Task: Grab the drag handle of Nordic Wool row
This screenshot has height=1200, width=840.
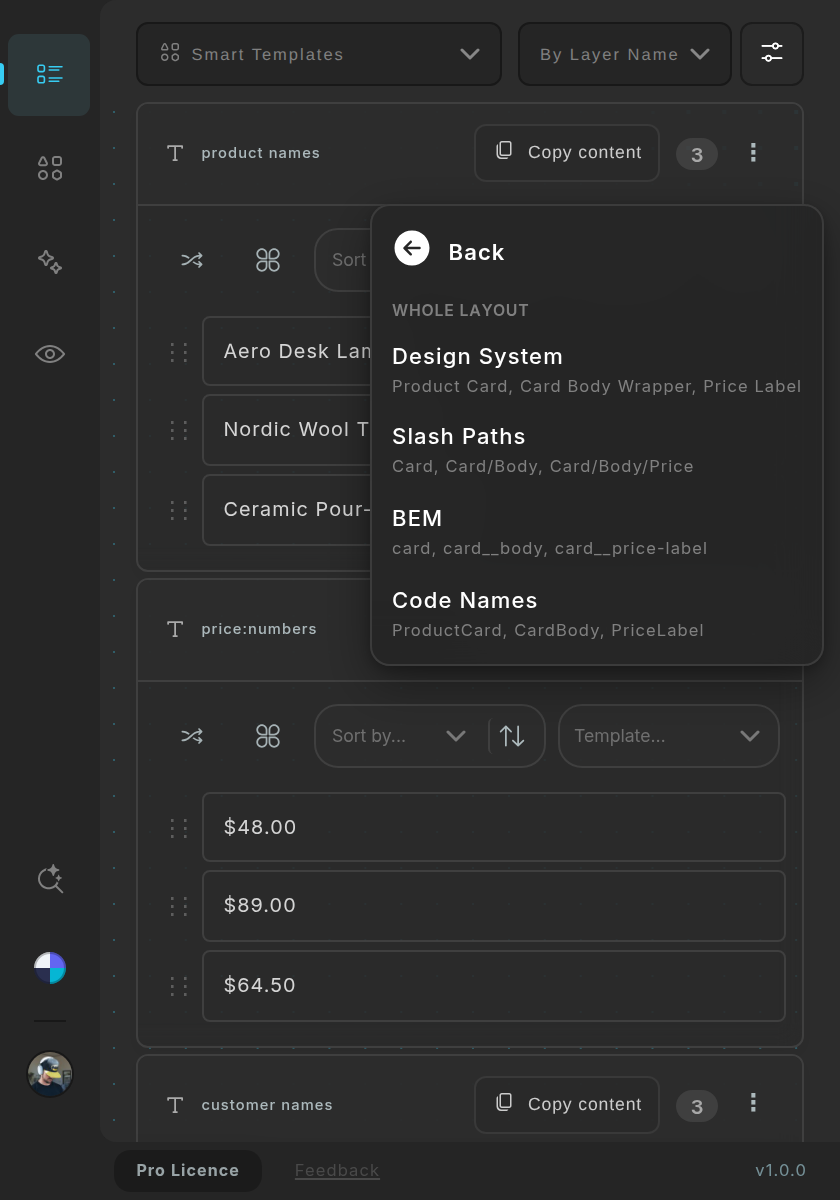Action: pyautogui.click(x=179, y=430)
